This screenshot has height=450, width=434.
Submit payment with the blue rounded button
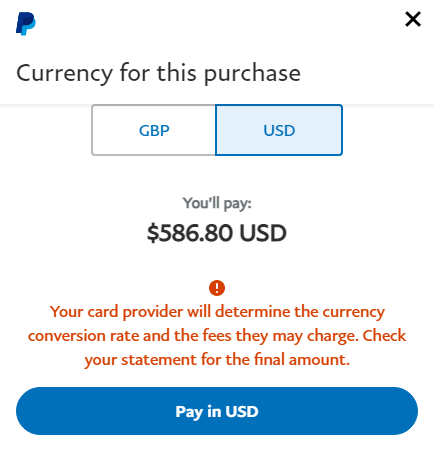coord(217,411)
